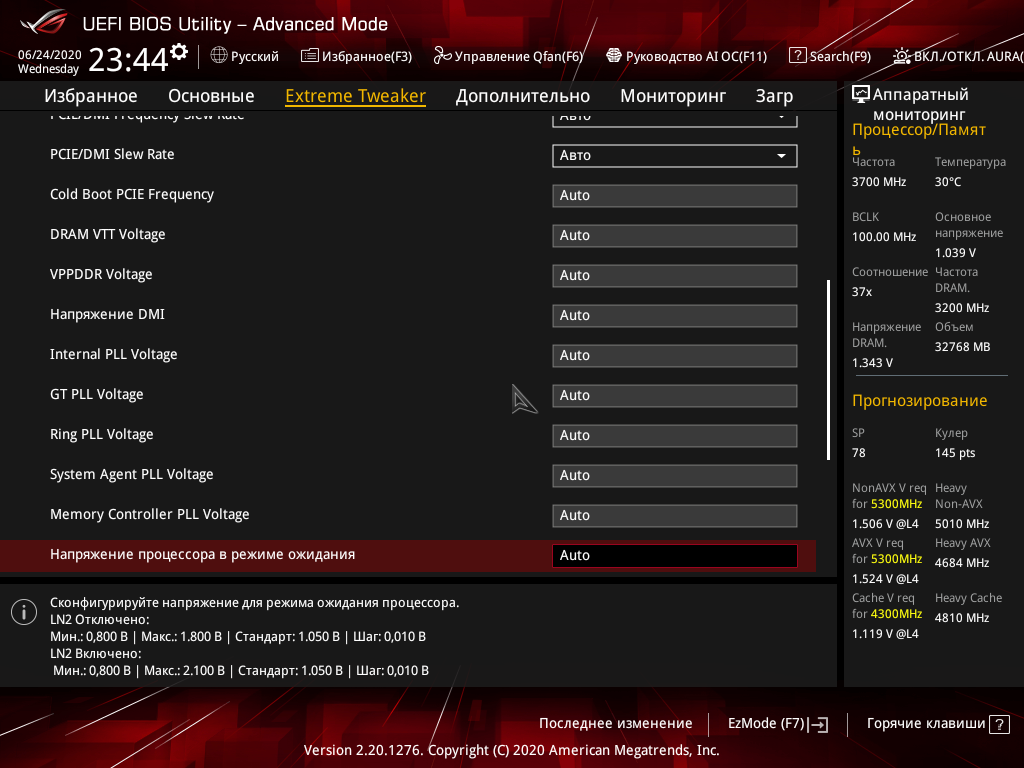Toggle ВКЛ./ОТКЛ. AURA lighting
The width and height of the screenshot is (1024, 768).
959,56
